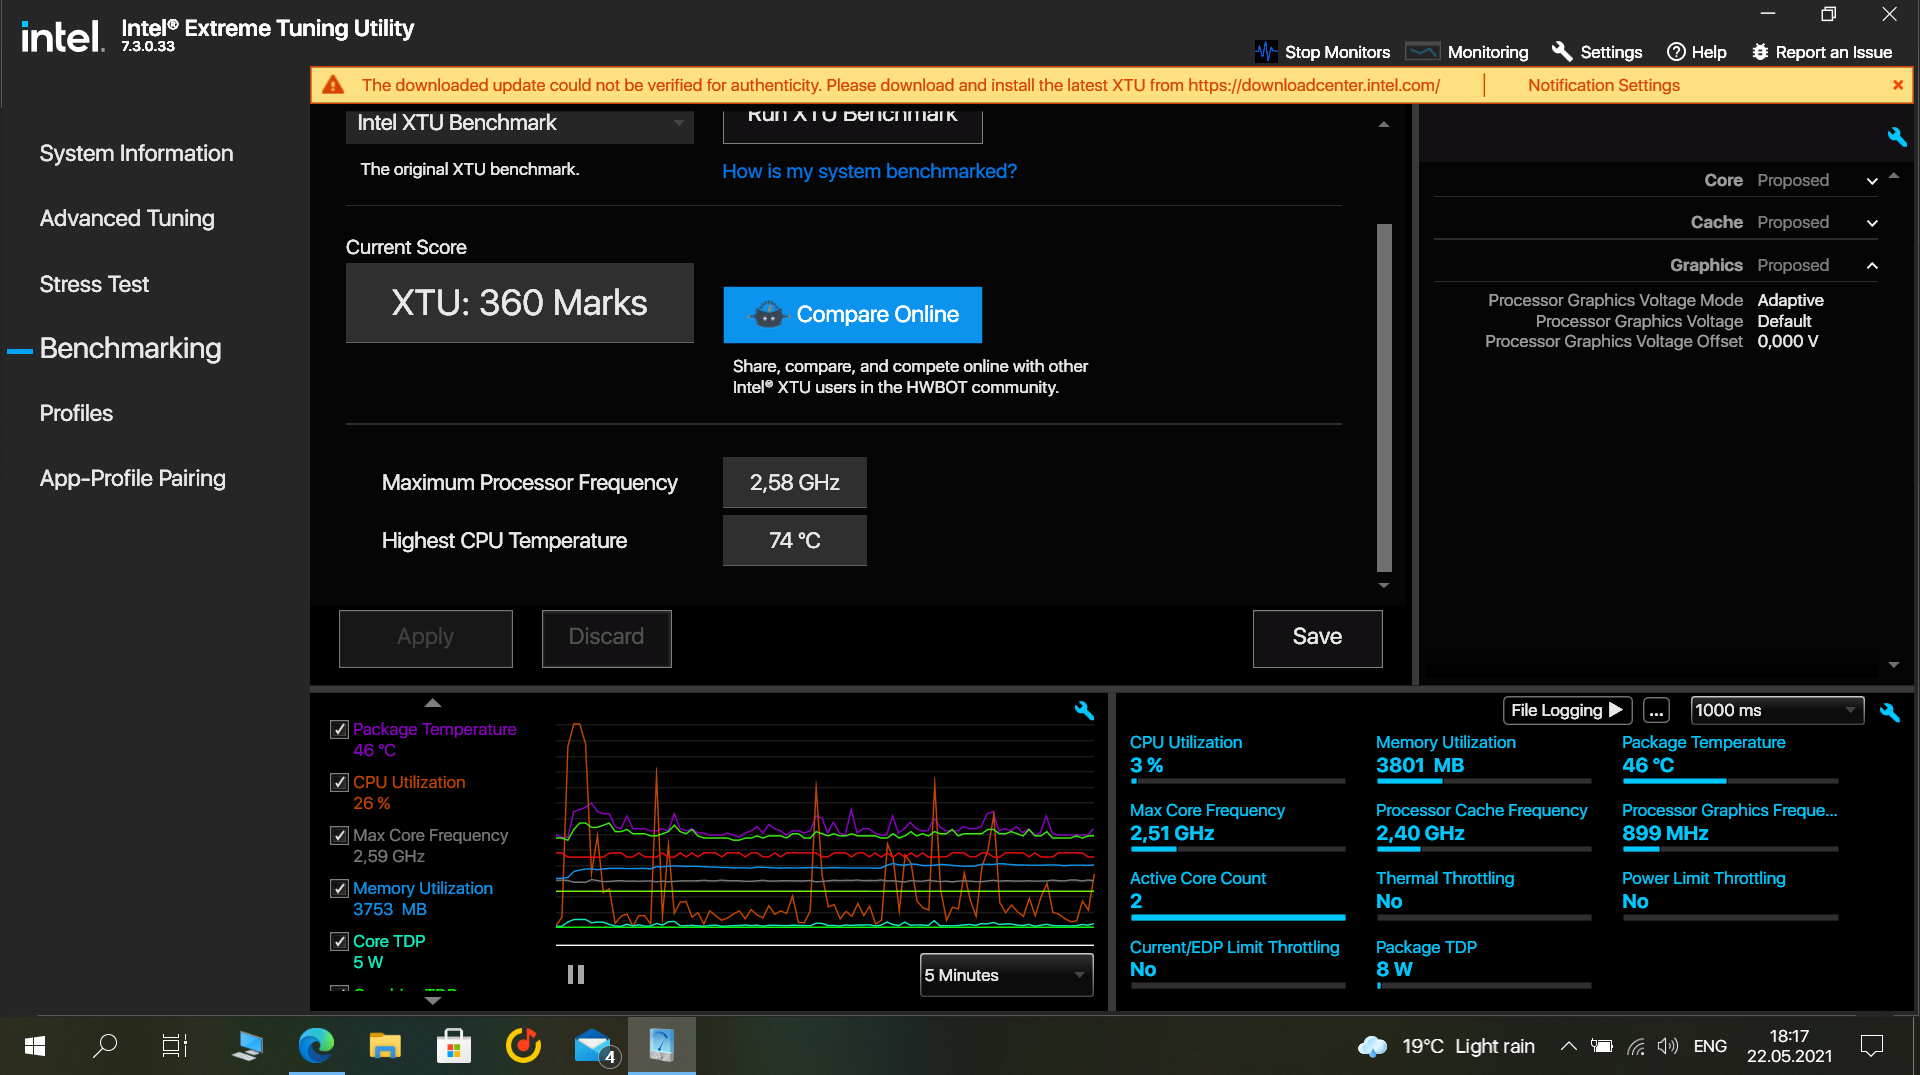Uncheck Memory Utilization graph checkbox

point(339,888)
